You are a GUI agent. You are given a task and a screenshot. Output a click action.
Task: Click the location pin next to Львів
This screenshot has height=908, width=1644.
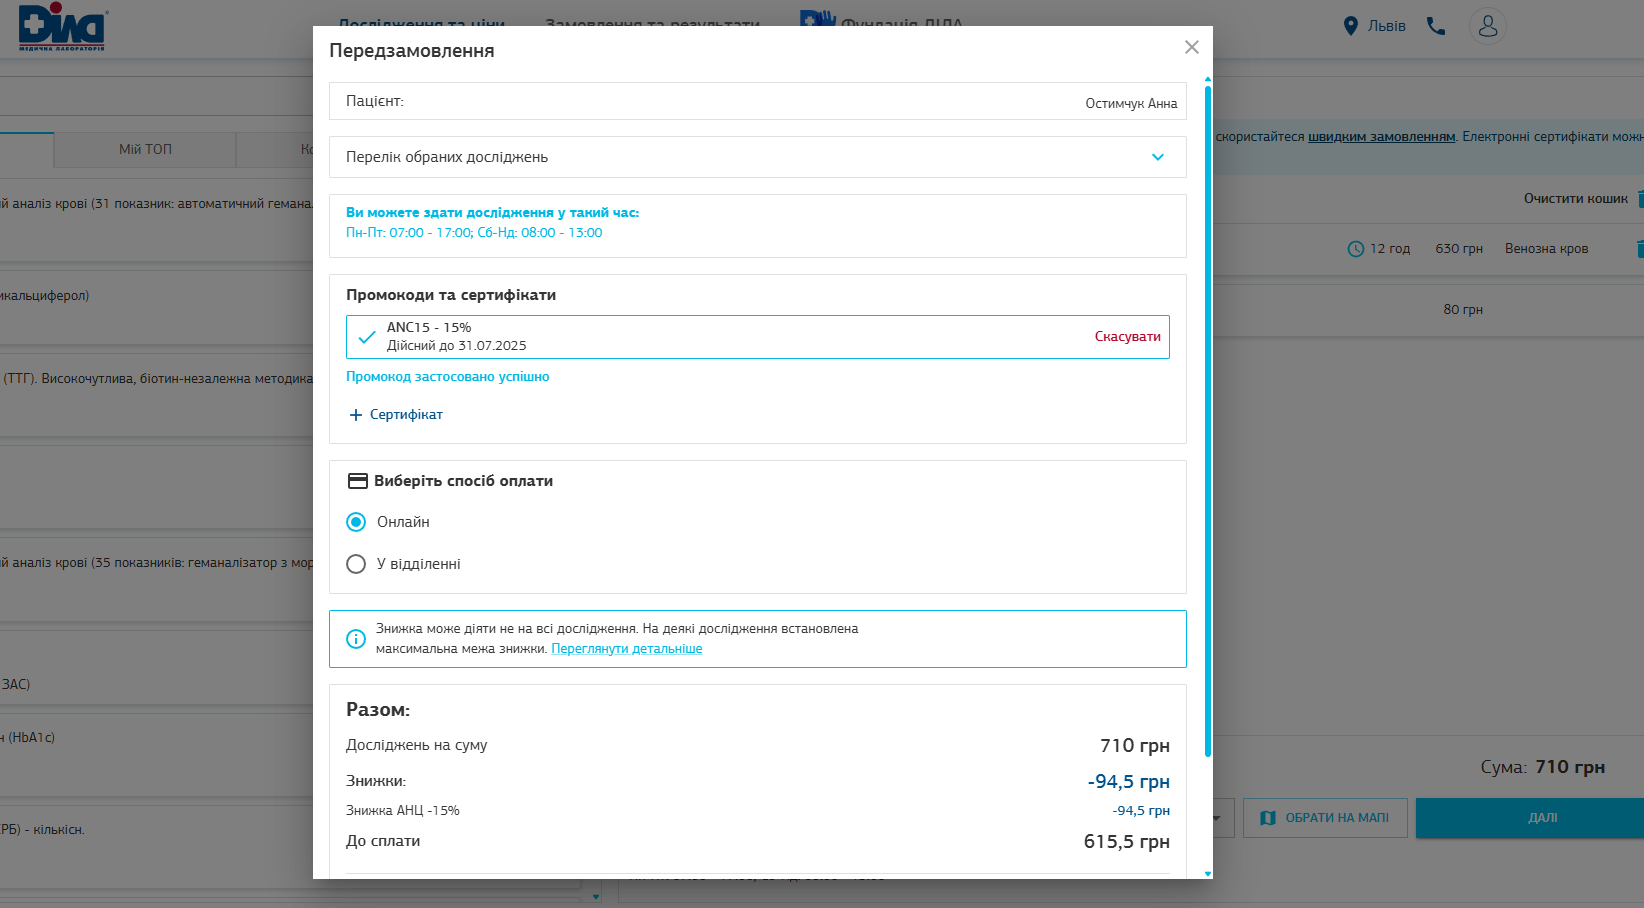point(1350,26)
